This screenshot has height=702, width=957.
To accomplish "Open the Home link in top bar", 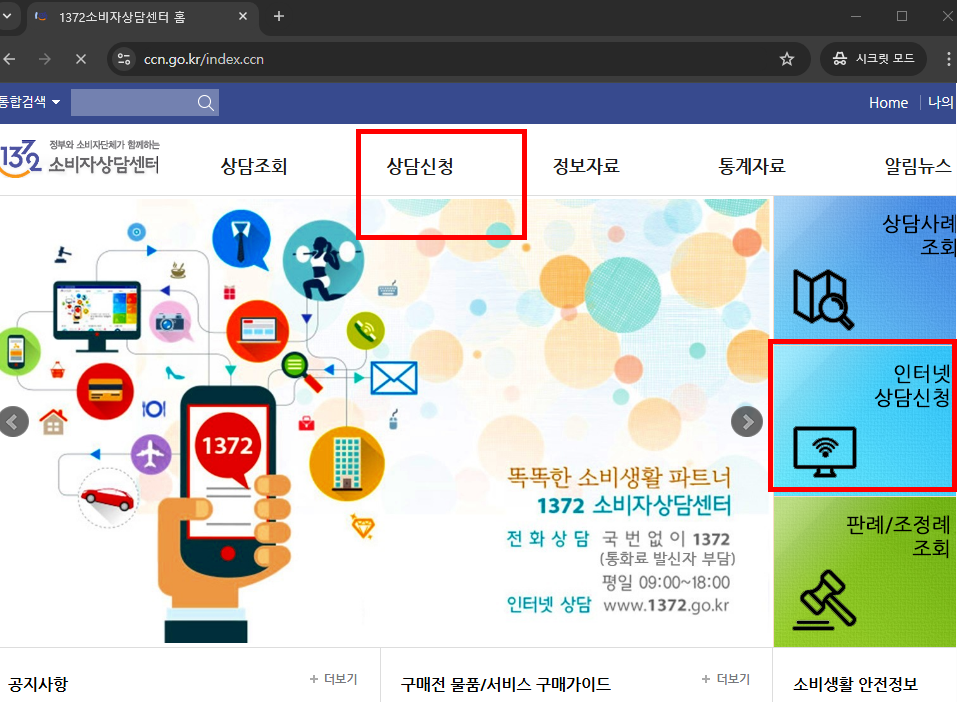I will 888,103.
